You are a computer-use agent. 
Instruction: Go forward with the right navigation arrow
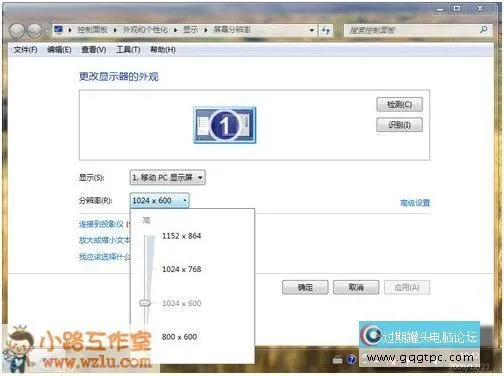click(x=34, y=31)
